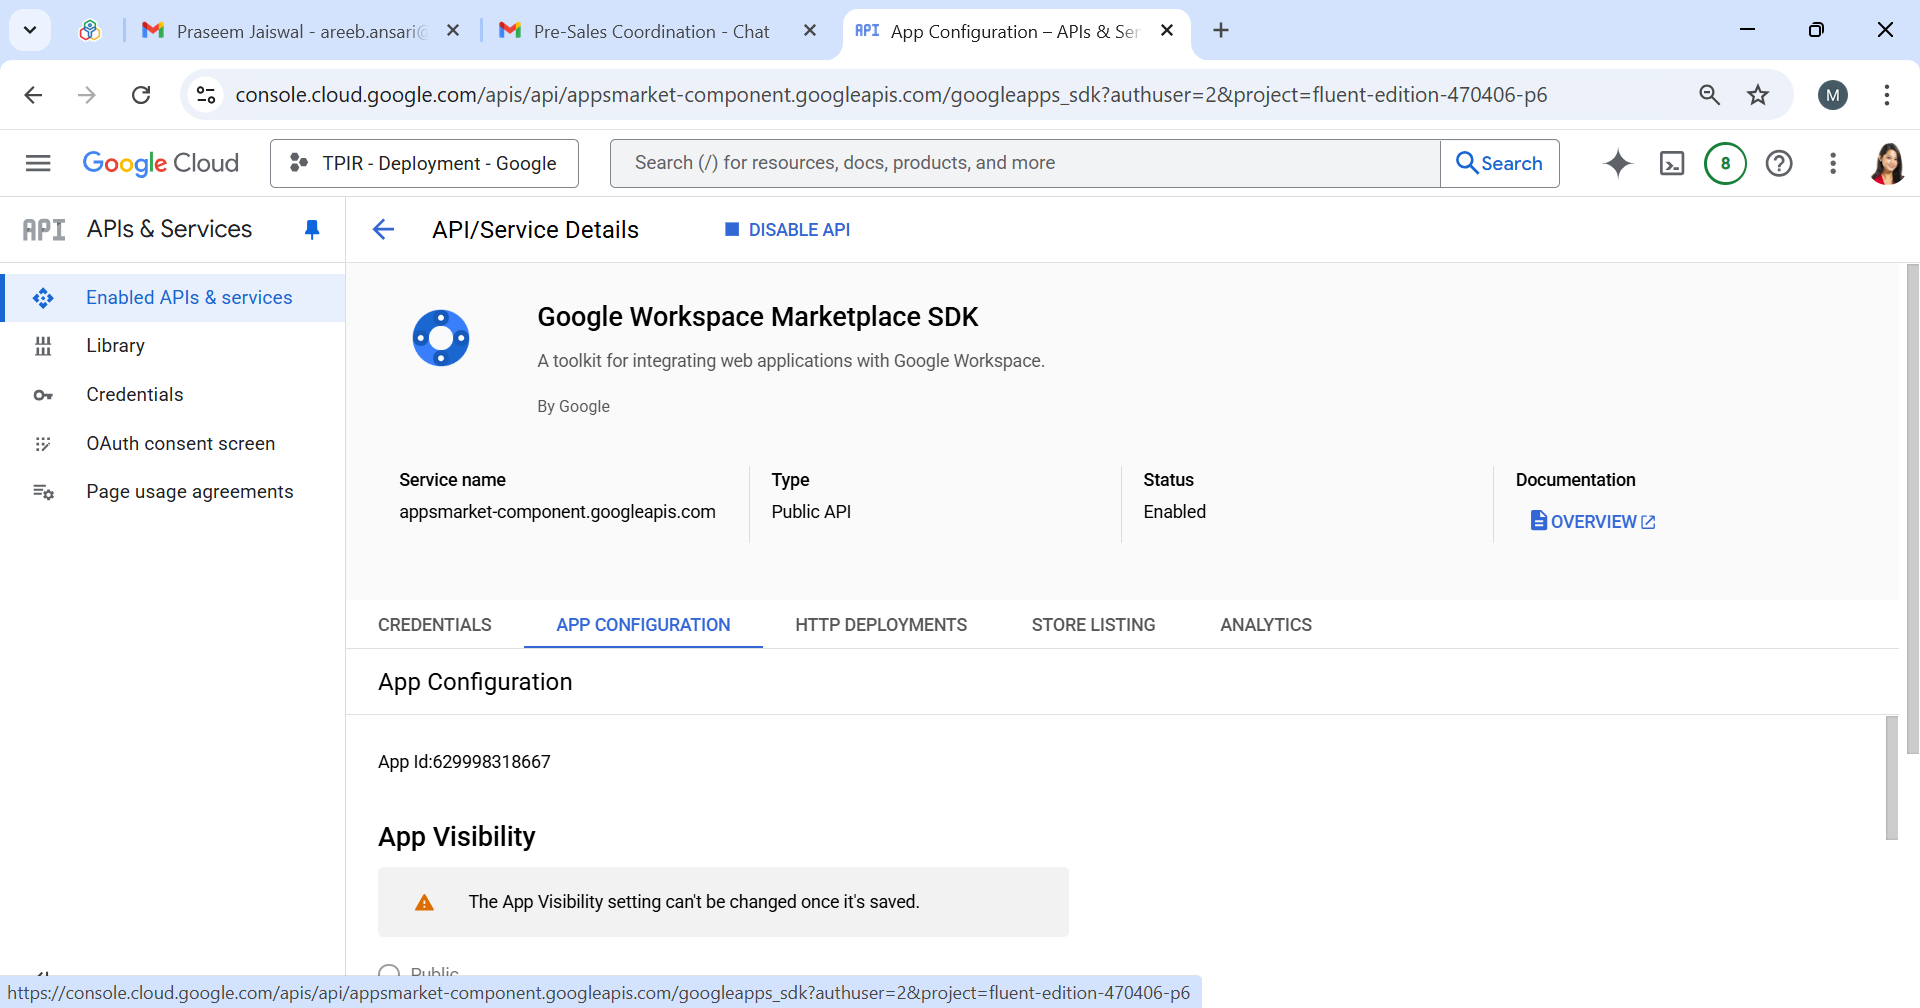This screenshot has width=1920, height=1008.
Task: Unpin APIs & Services pin icon
Action: point(312,230)
